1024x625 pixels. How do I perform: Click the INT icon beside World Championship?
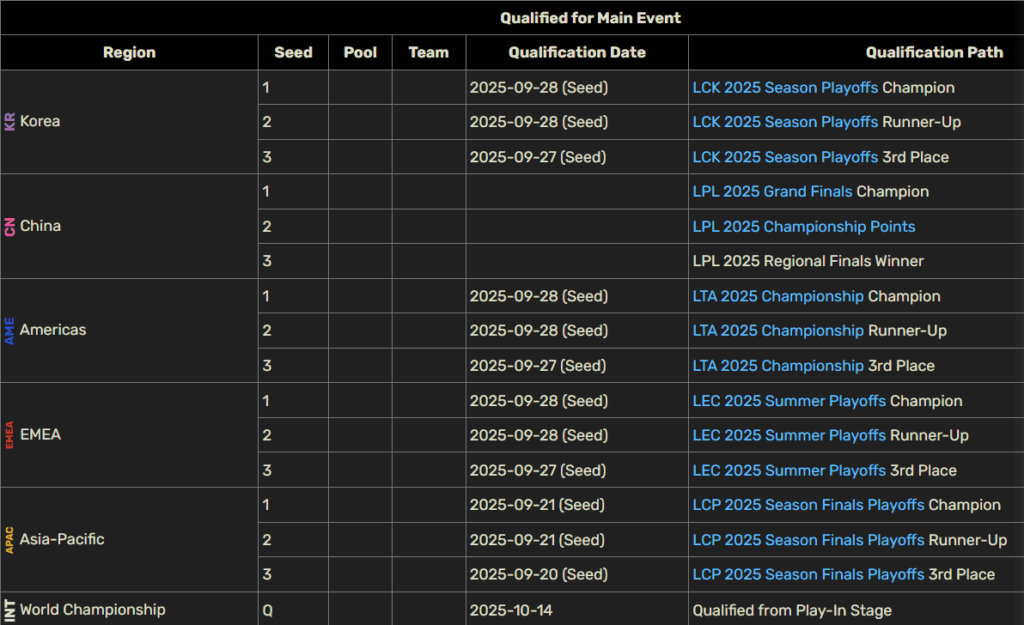click(10, 610)
